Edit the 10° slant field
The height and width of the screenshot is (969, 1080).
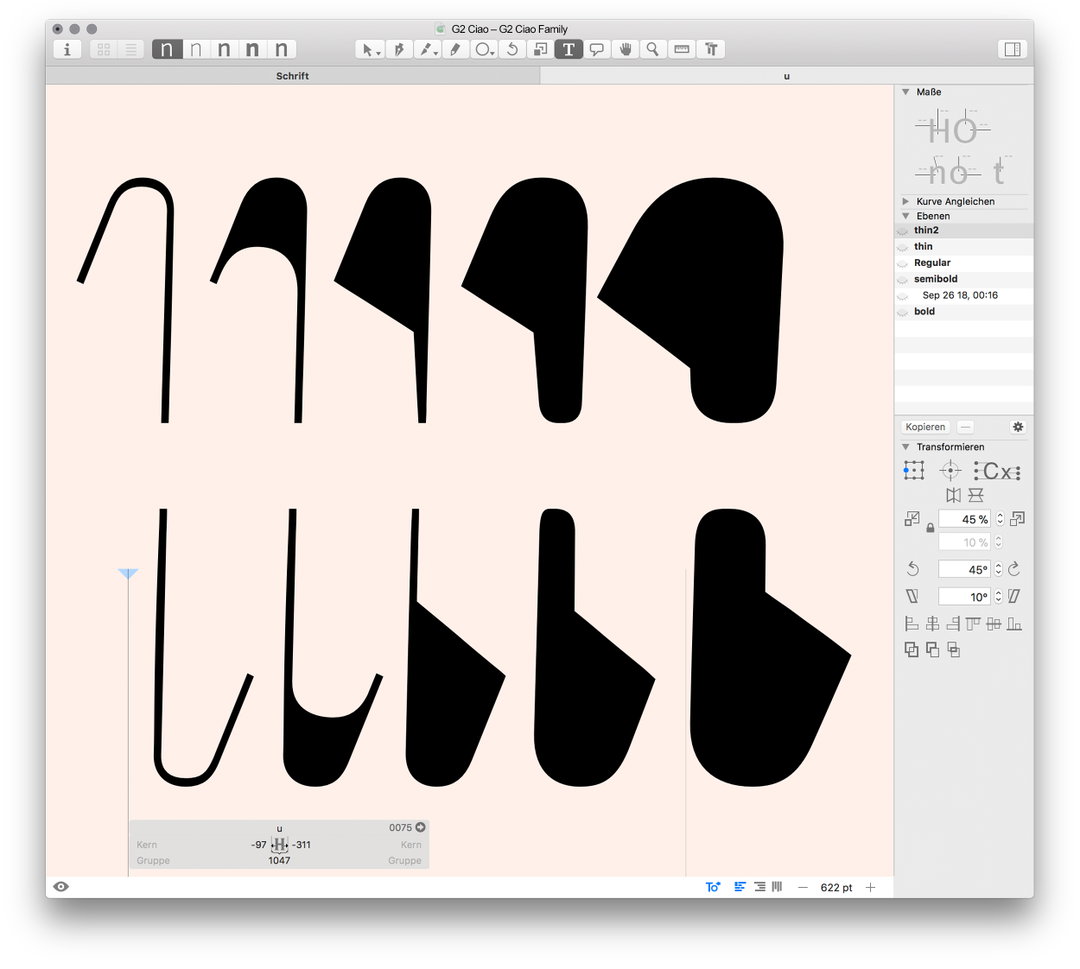[x=965, y=596]
